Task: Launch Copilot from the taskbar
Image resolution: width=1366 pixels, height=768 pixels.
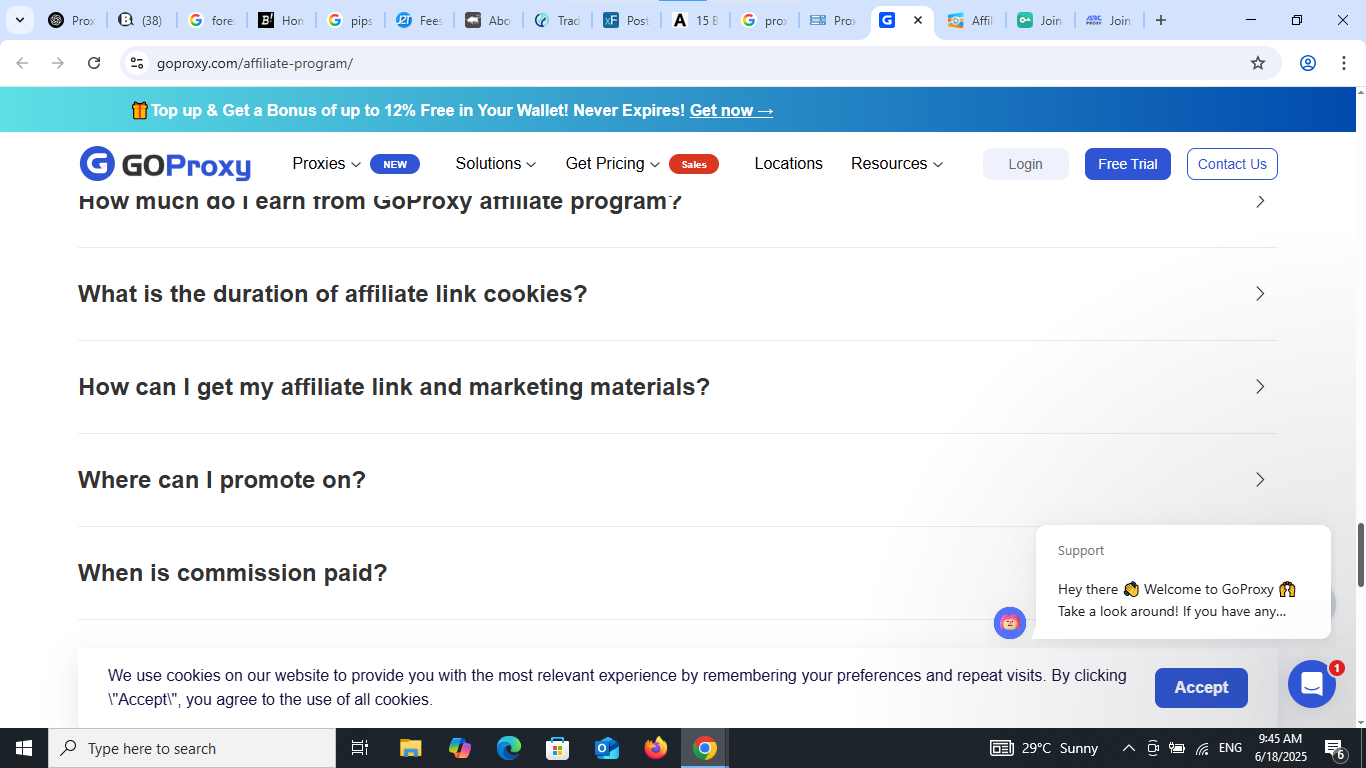Action: point(460,748)
